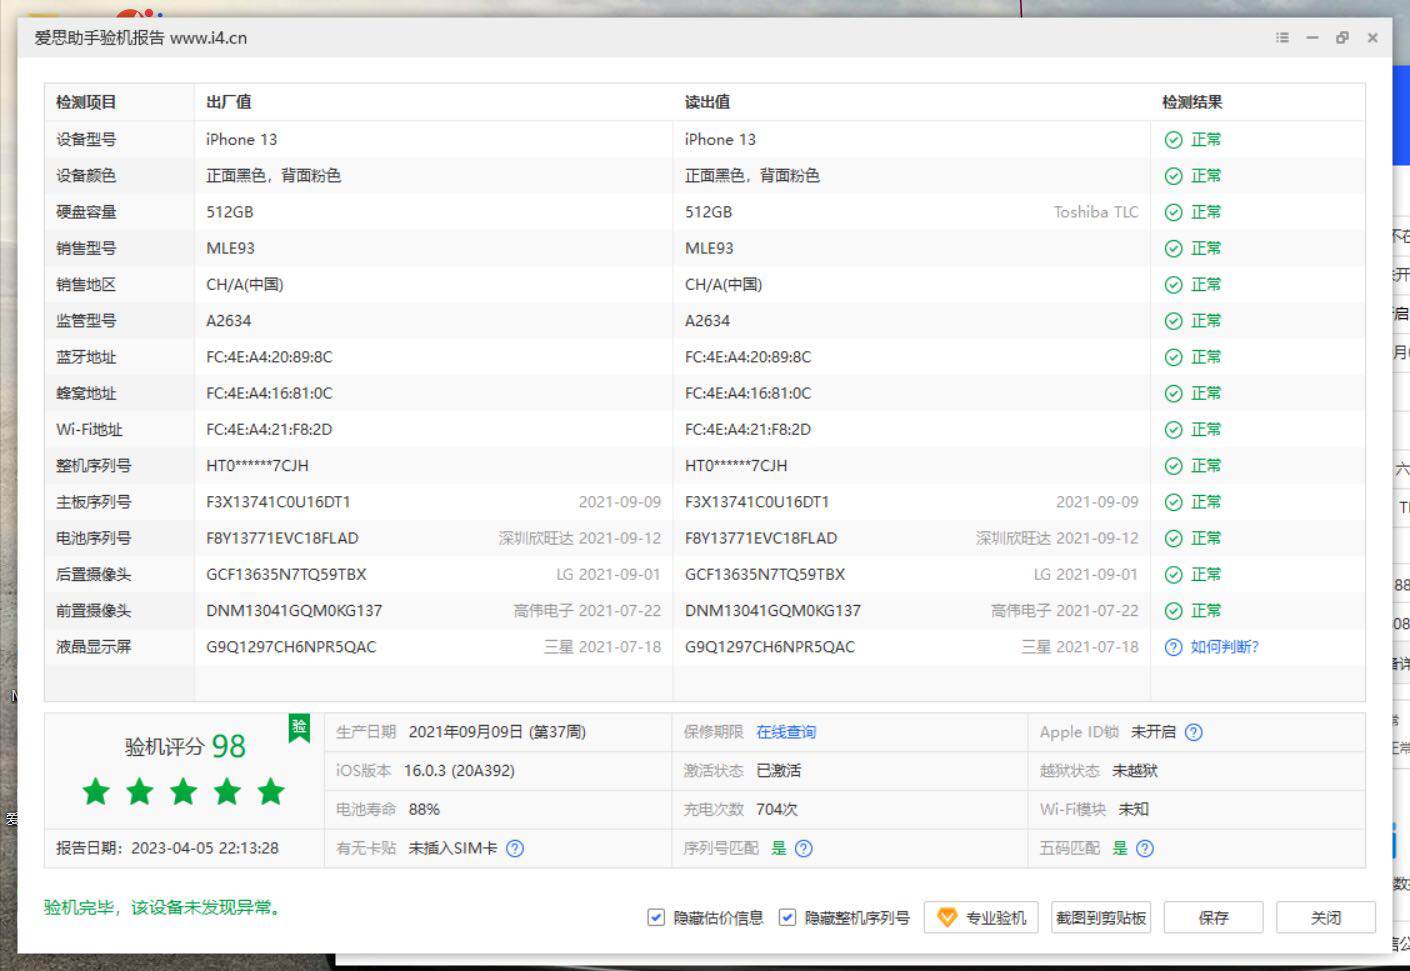Image resolution: width=1410 pixels, height=971 pixels.
Task: Click the first green rating star
Action: pyautogui.click(x=96, y=792)
